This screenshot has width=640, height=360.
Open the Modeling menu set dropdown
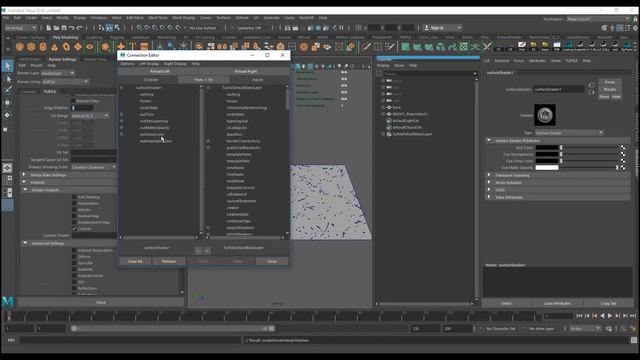click(20, 28)
